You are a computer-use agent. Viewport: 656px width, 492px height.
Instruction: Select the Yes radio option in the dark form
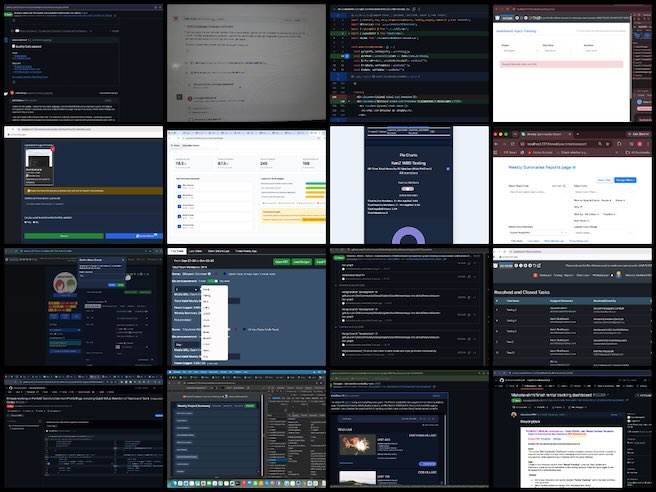click(x=26, y=222)
